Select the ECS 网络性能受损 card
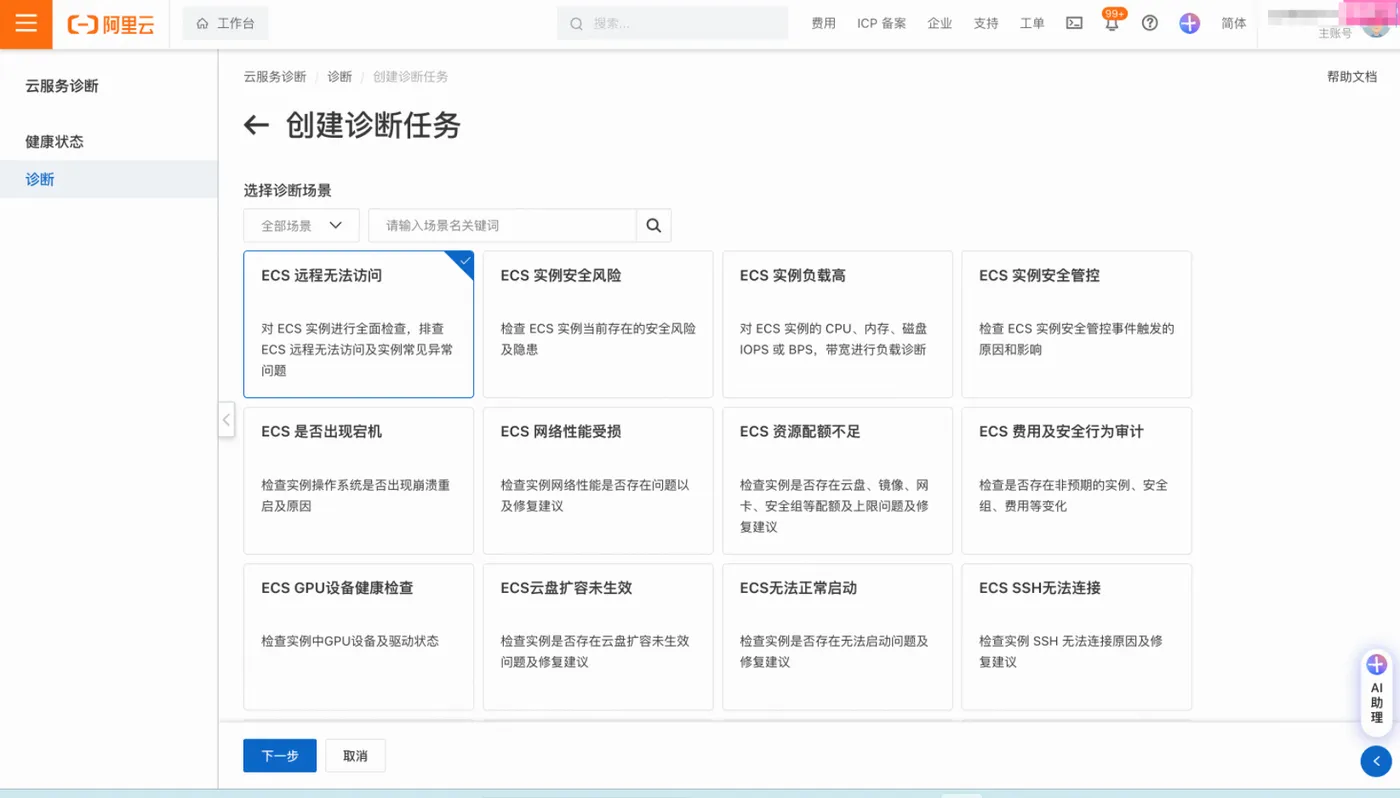Viewport: 1400px width, 798px height. click(x=598, y=481)
